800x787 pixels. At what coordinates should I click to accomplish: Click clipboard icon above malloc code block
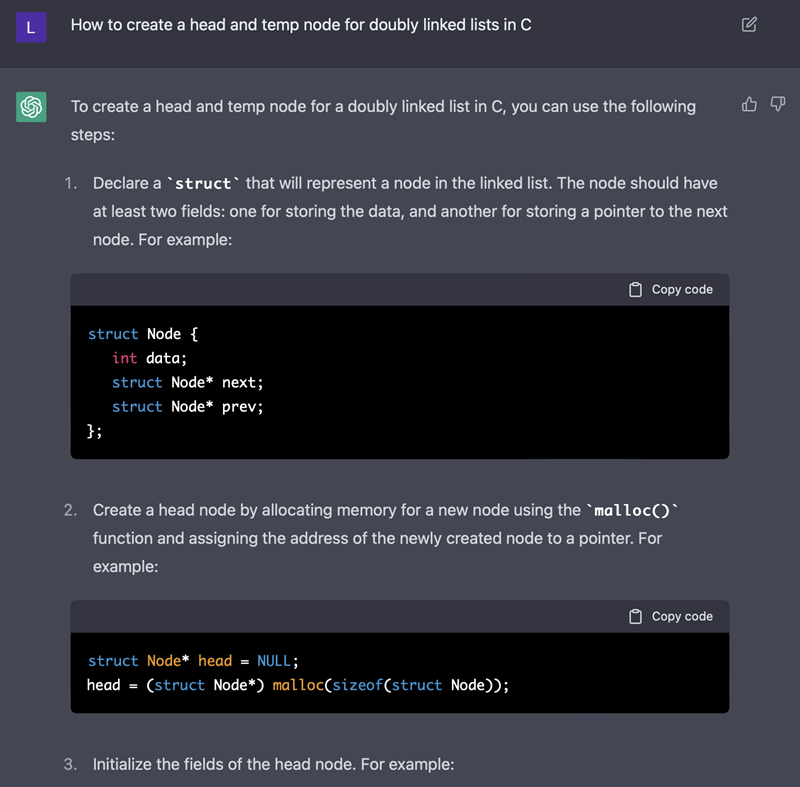pos(635,617)
